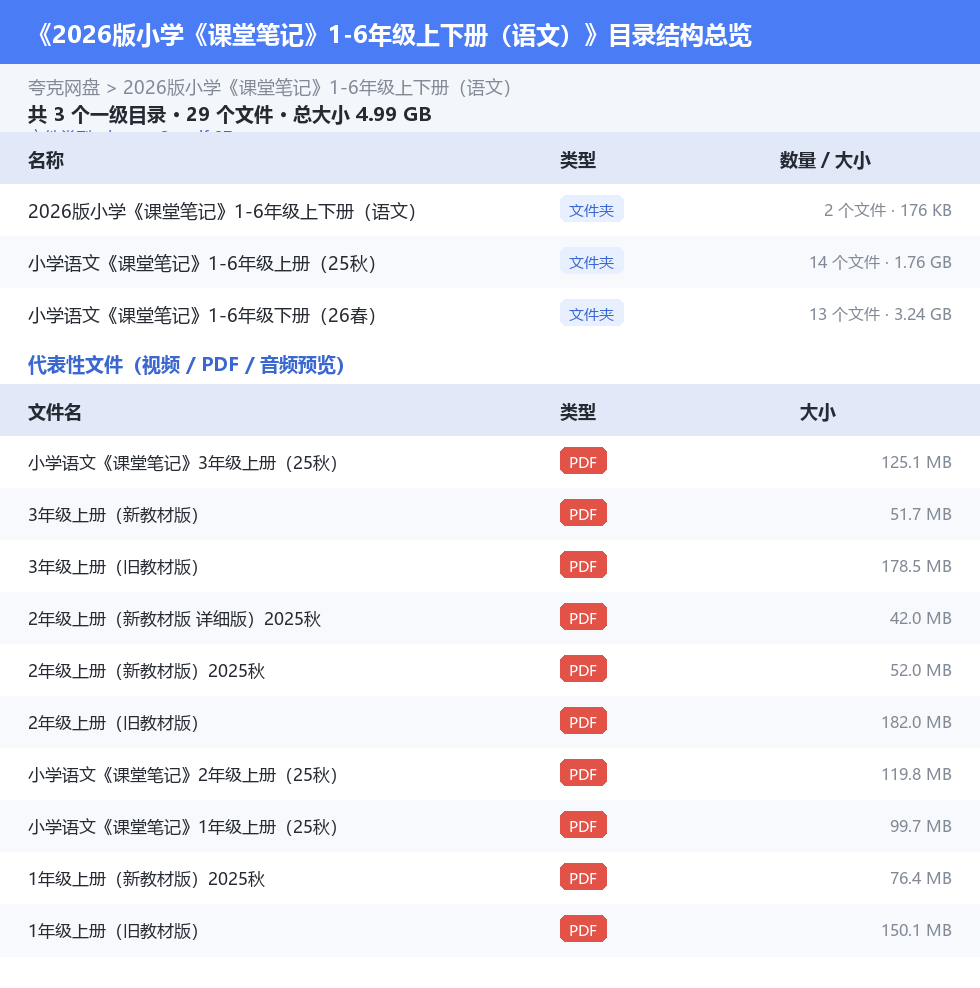This screenshot has height=988, width=980.
Task: Click 类型 header in the file table
Action: click(x=577, y=412)
